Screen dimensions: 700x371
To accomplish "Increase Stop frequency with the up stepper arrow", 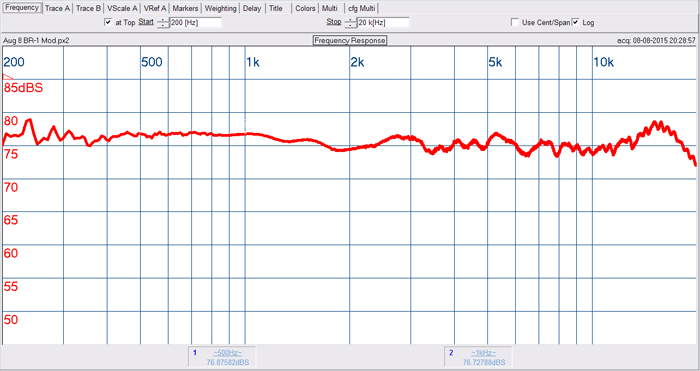I will pyautogui.click(x=351, y=20).
